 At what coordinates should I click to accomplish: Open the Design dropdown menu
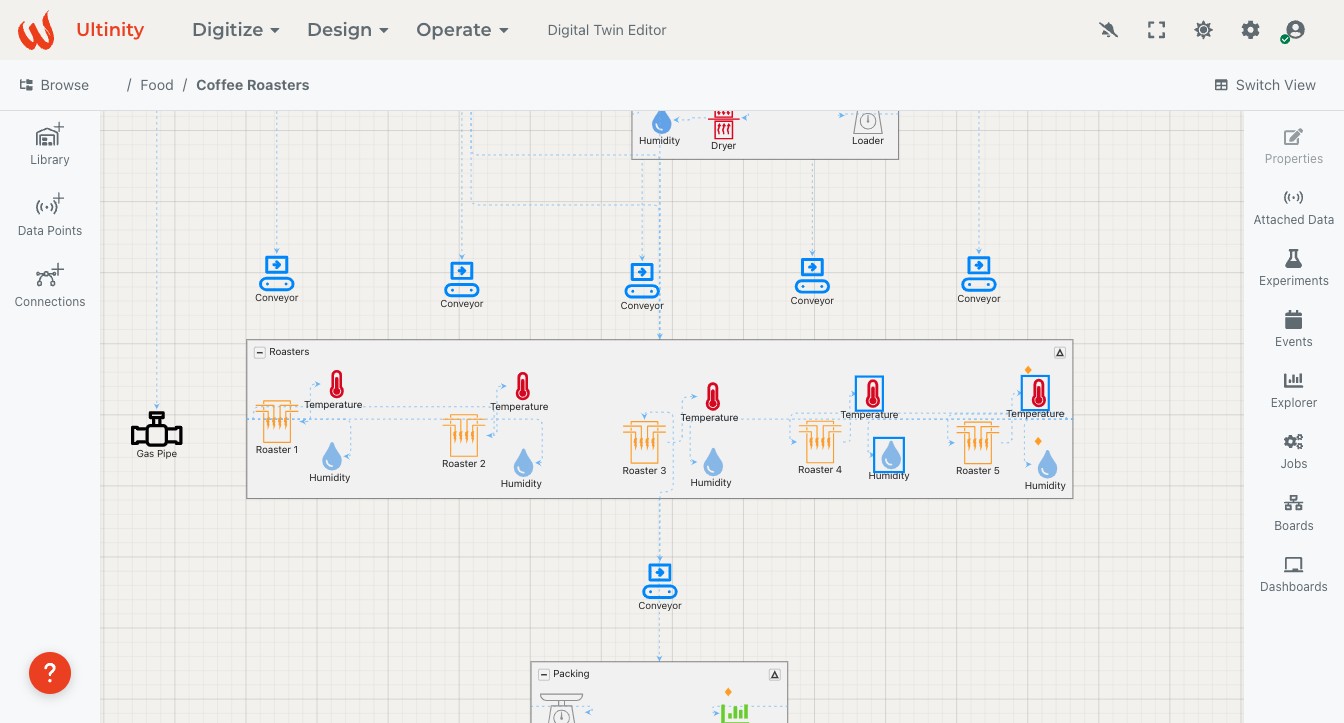(347, 30)
